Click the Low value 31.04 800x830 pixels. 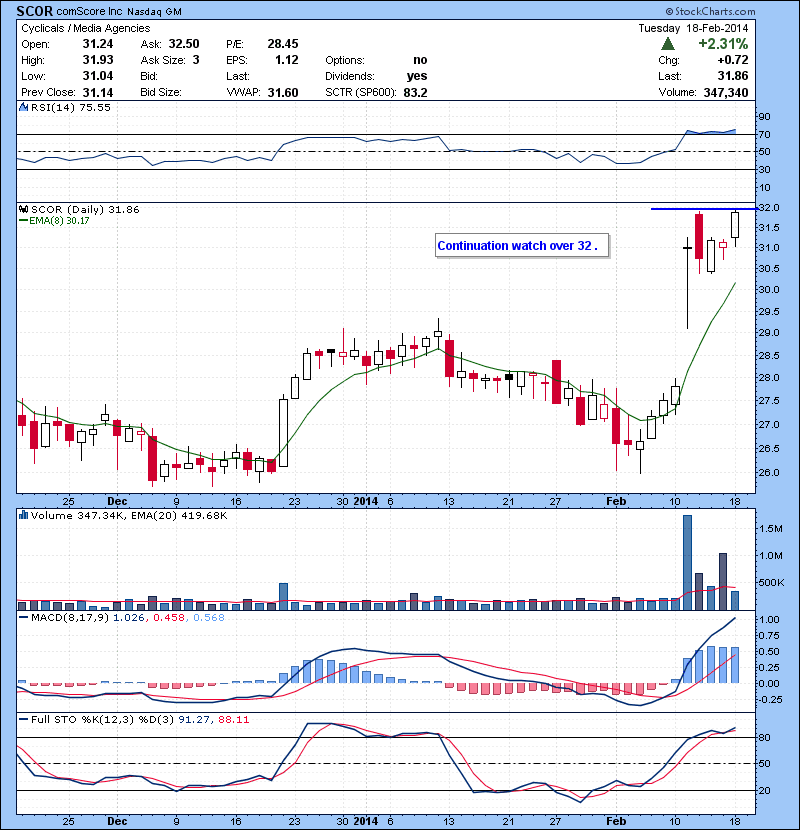pos(98,76)
